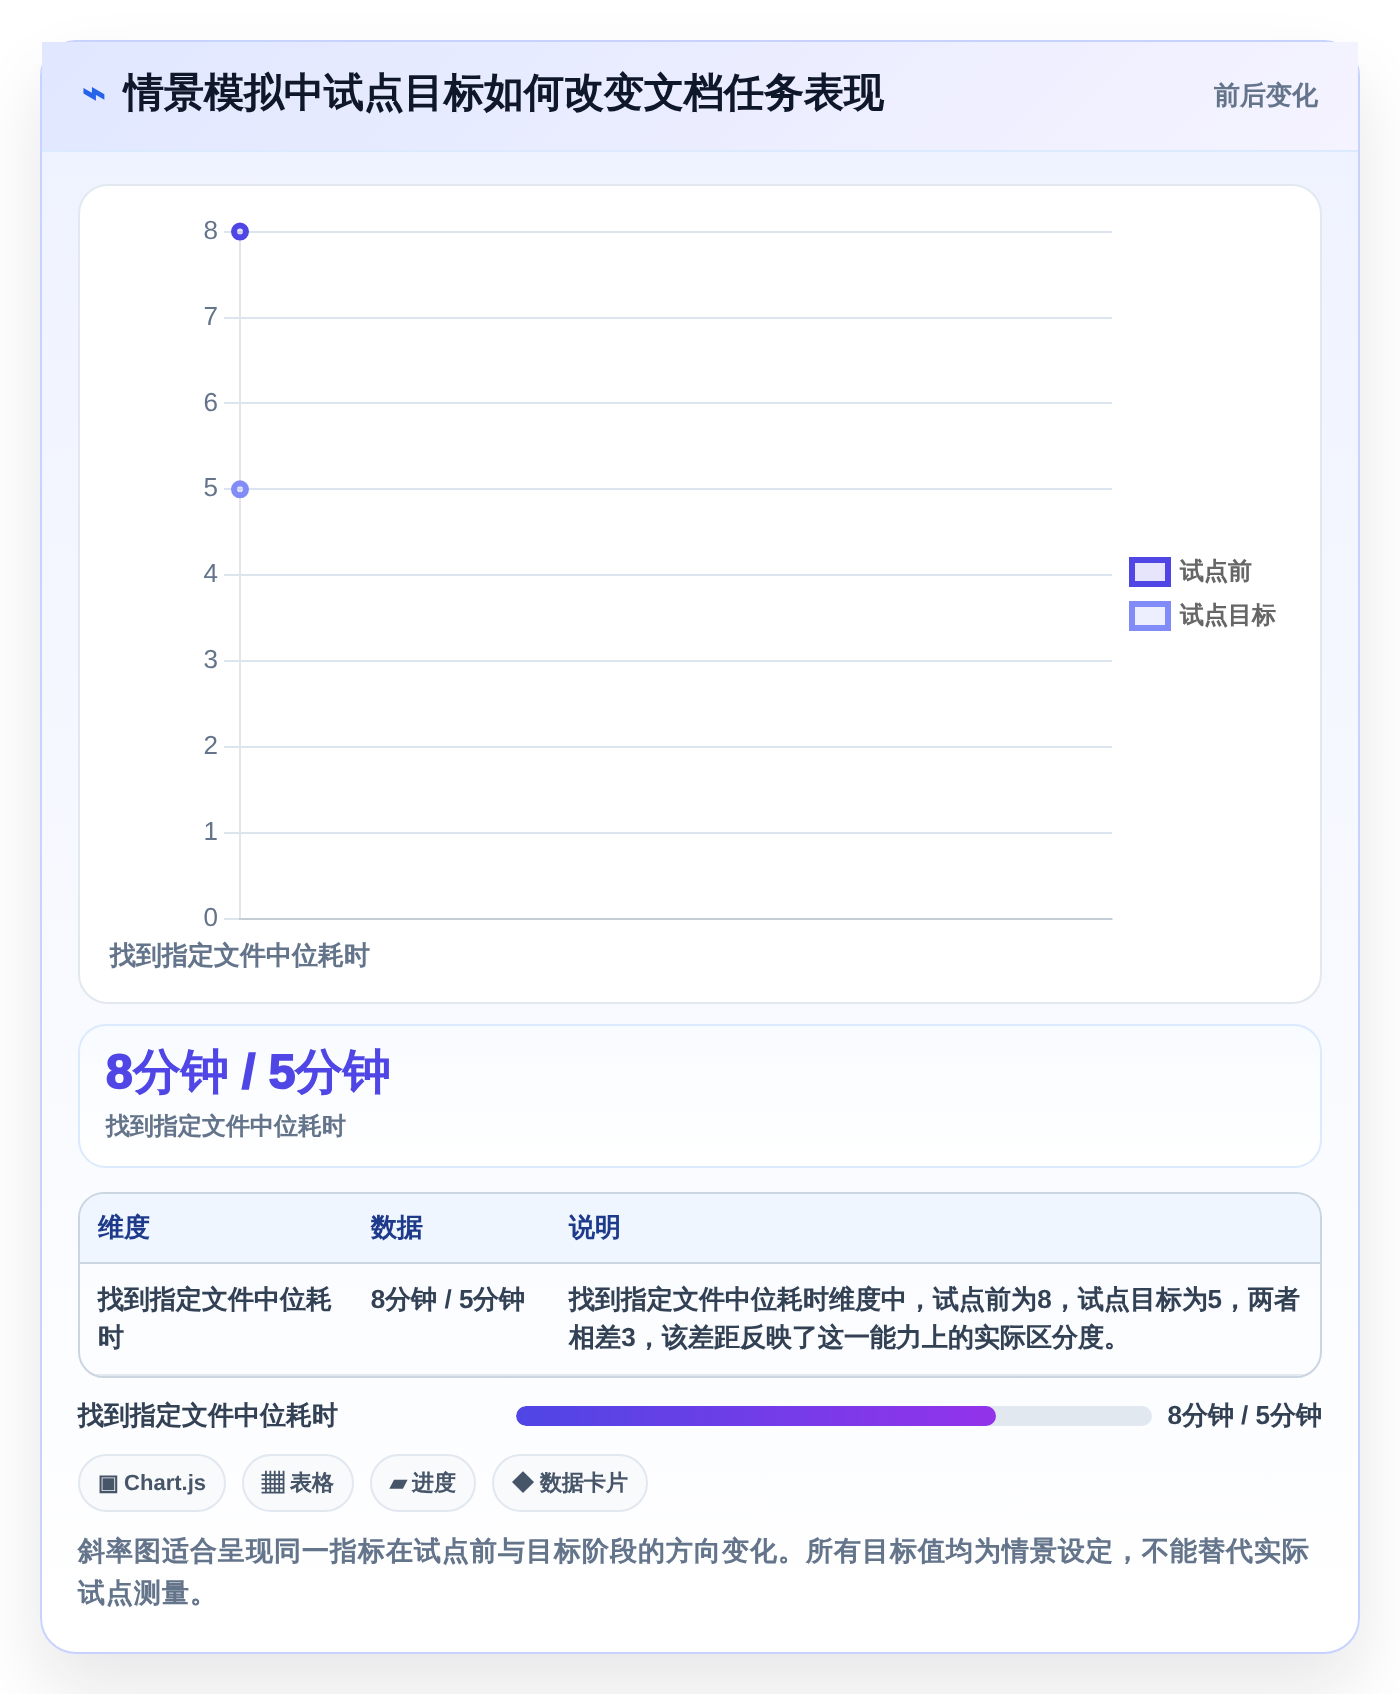Toggle the 试点前 legend entry

pyautogui.click(x=1190, y=572)
